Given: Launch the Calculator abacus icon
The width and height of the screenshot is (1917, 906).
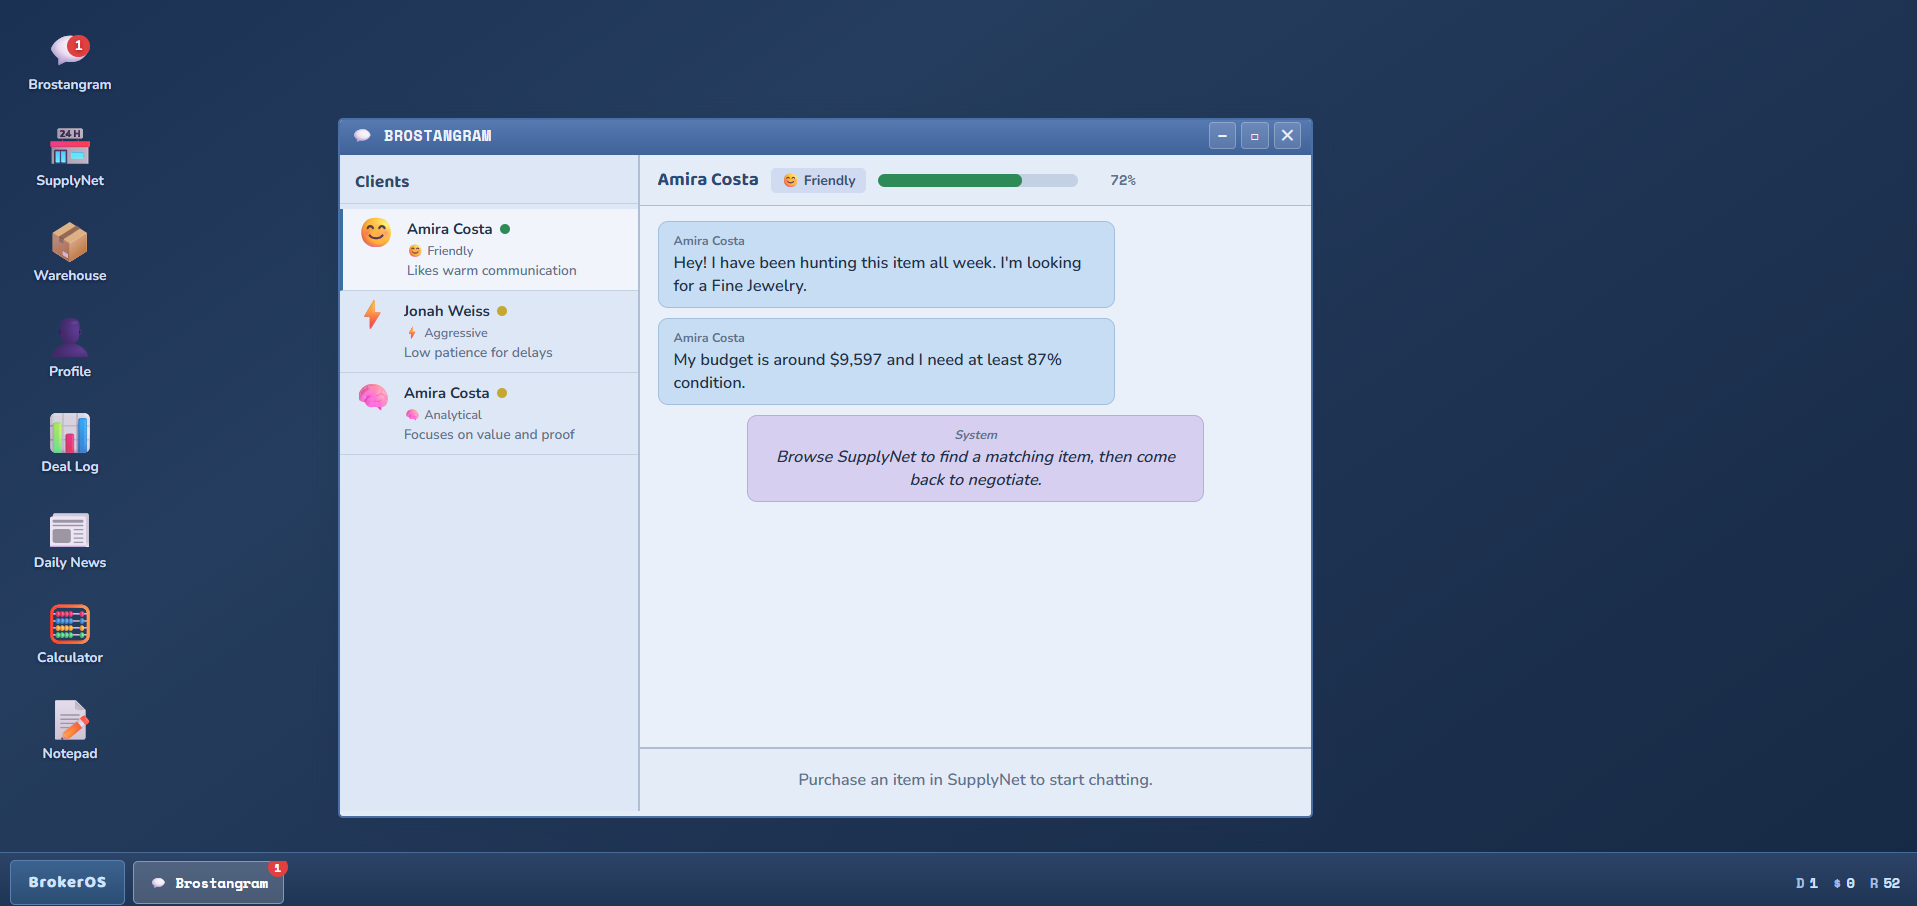Looking at the screenshot, I should (x=70, y=635).
